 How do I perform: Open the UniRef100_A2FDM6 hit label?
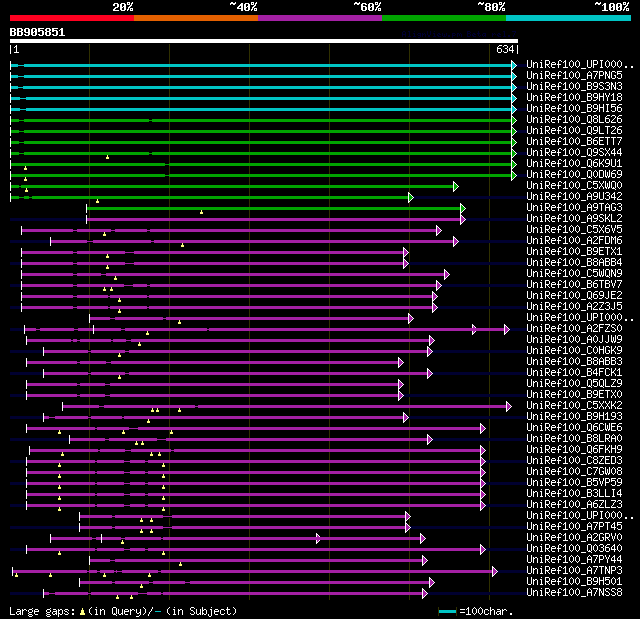coord(574,241)
